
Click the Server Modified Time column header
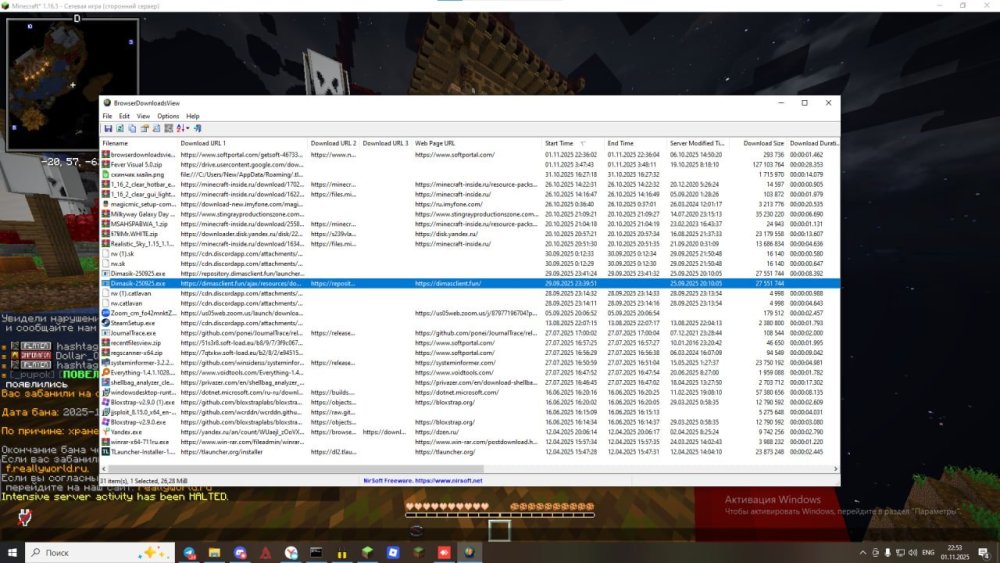point(697,143)
